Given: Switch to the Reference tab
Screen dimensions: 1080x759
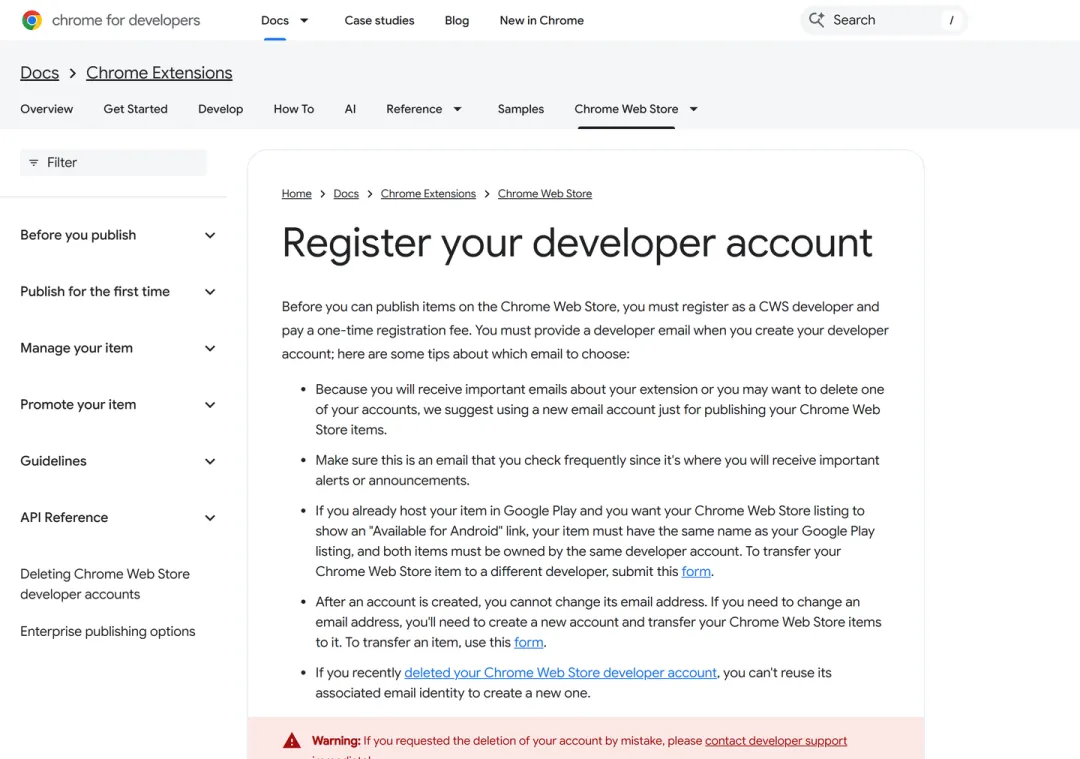Looking at the screenshot, I should point(414,109).
